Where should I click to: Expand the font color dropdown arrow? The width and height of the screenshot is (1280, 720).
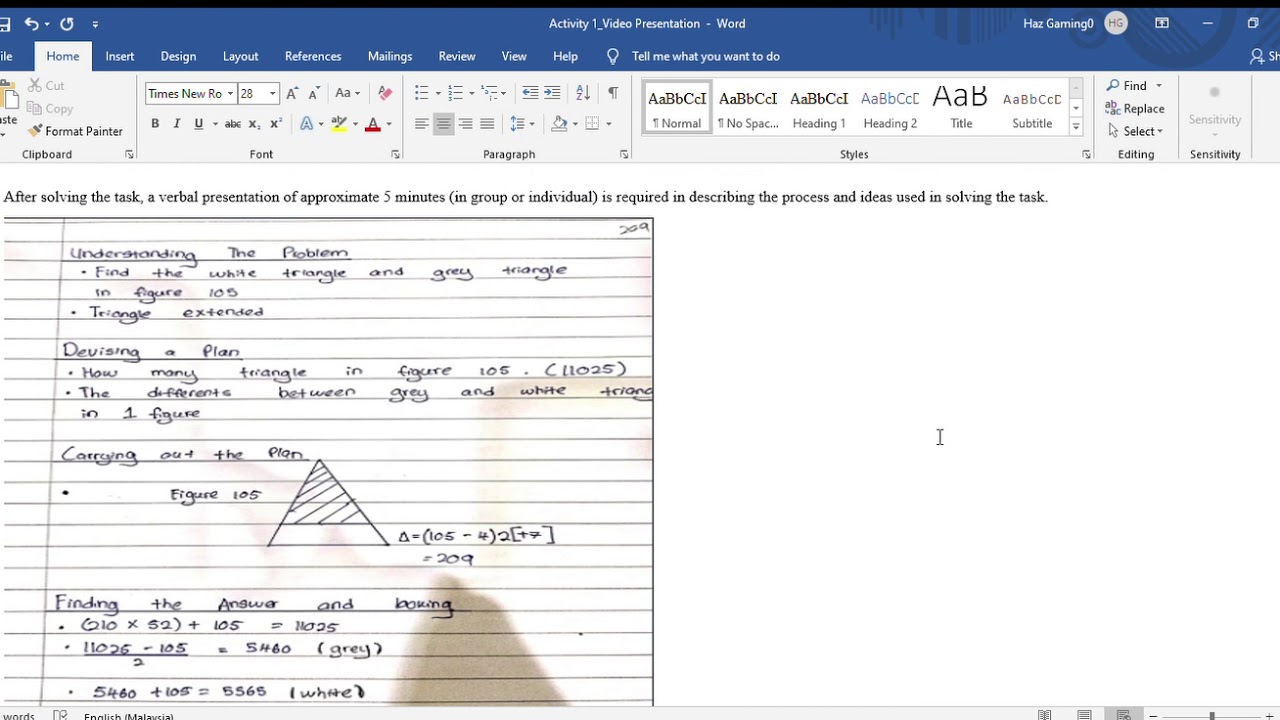tap(389, 124)
